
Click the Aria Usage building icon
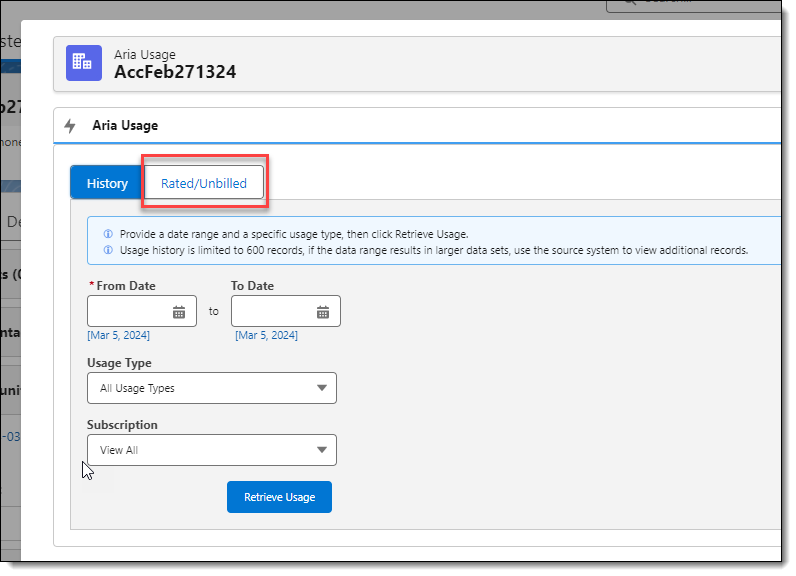84,63
